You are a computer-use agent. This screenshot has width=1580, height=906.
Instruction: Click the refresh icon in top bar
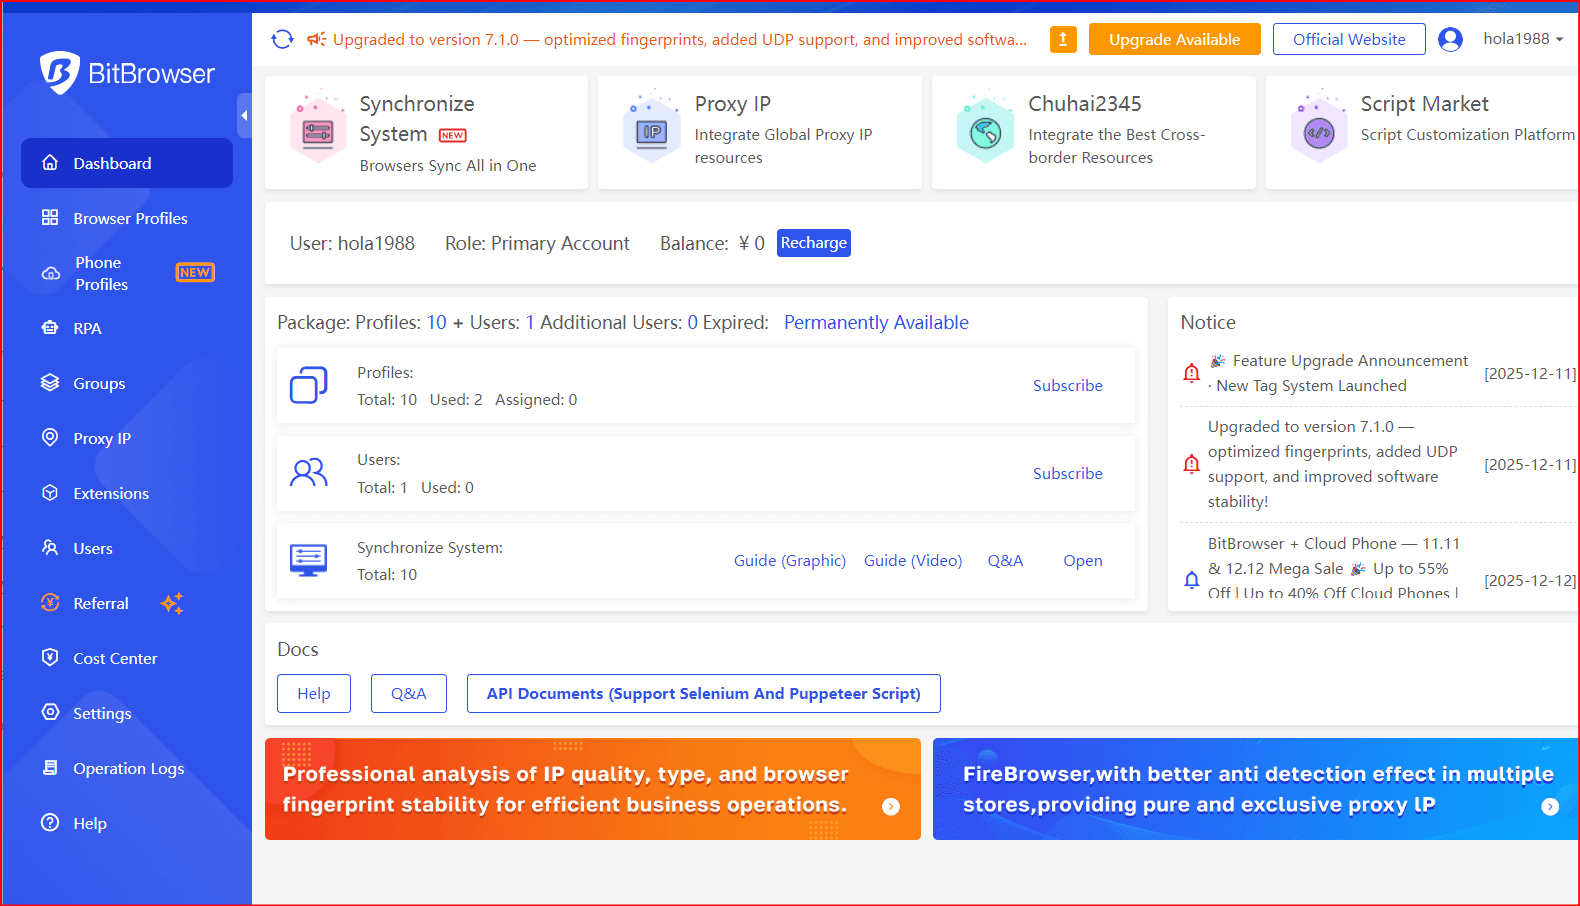tap(282, 39)
